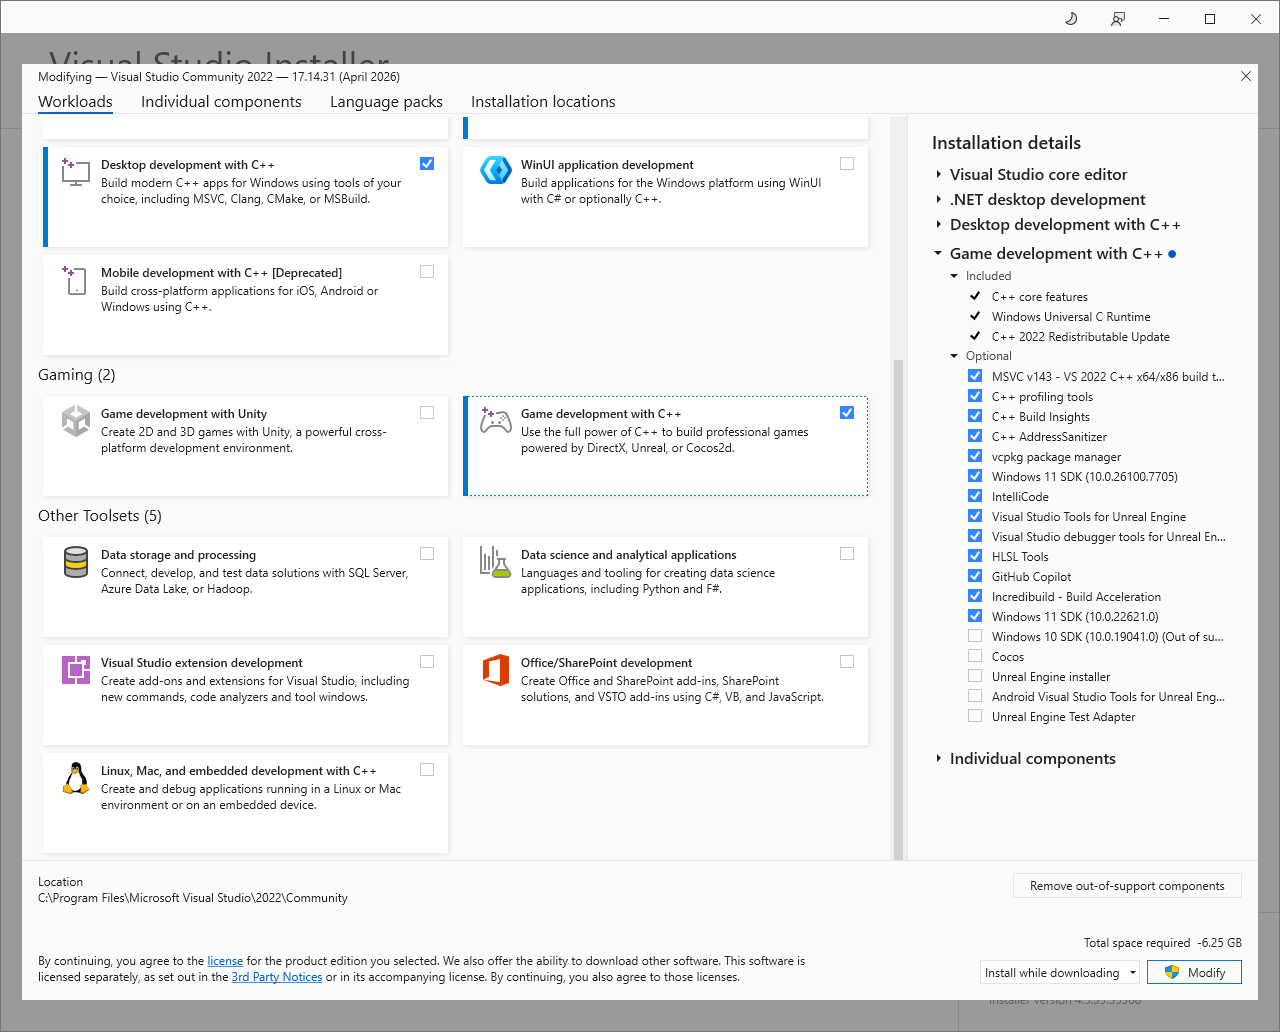
Task: Collapse the Optional components list
Action: point(954,356)
